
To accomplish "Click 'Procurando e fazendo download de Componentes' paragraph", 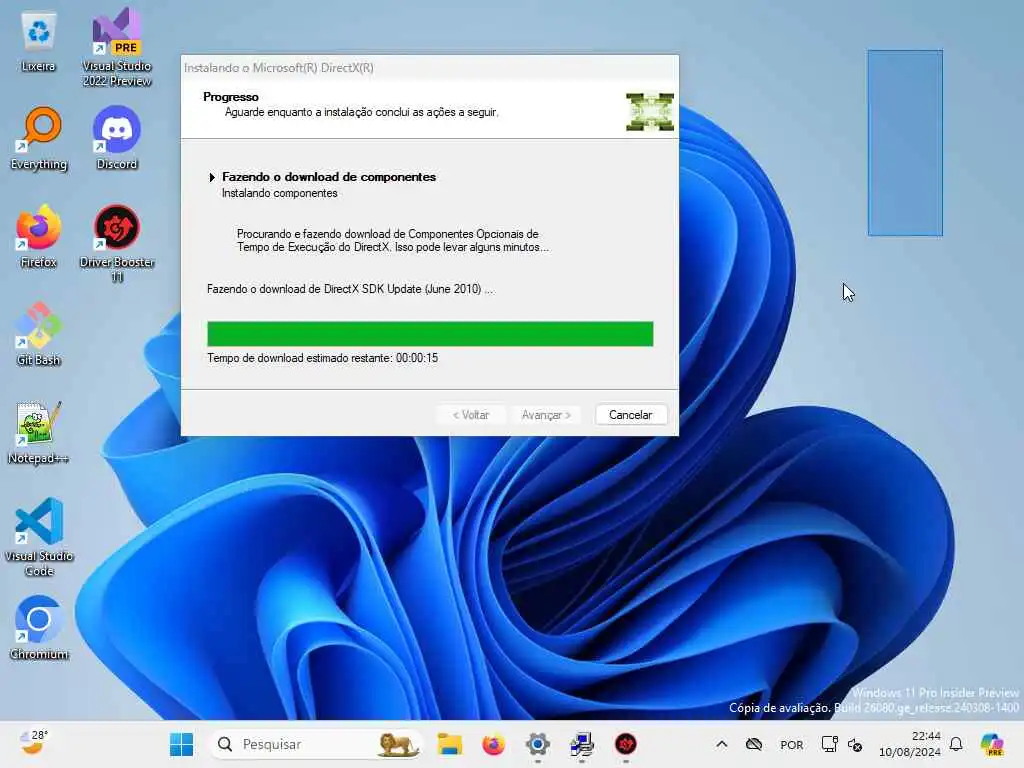I will pyautogui.click(x=392, y=240).
